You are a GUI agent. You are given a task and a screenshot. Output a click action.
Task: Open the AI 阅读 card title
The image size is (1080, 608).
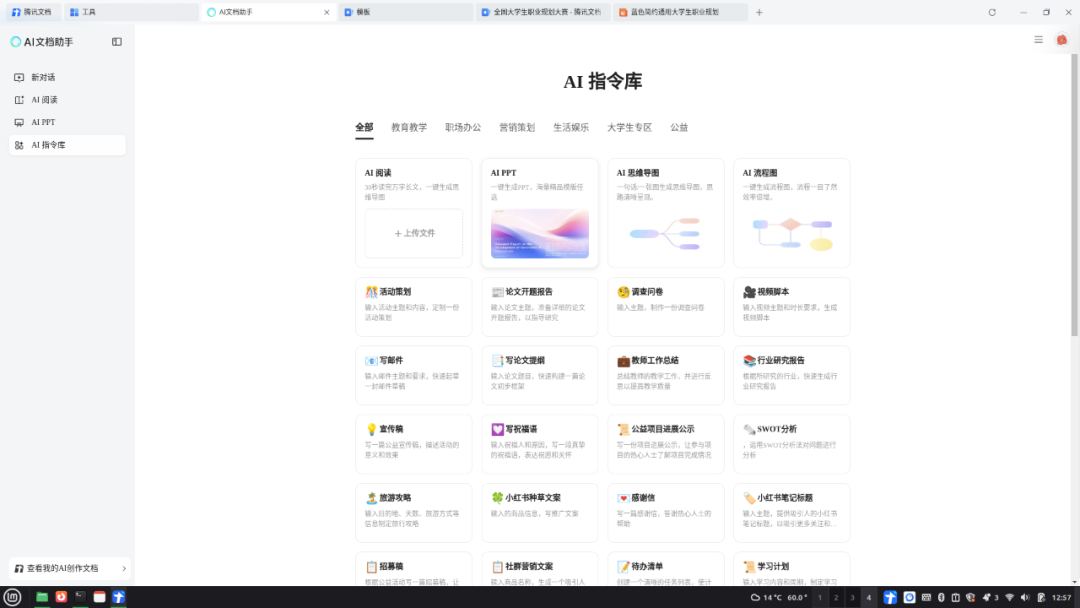pyautogui.click(x=378, y=173)
